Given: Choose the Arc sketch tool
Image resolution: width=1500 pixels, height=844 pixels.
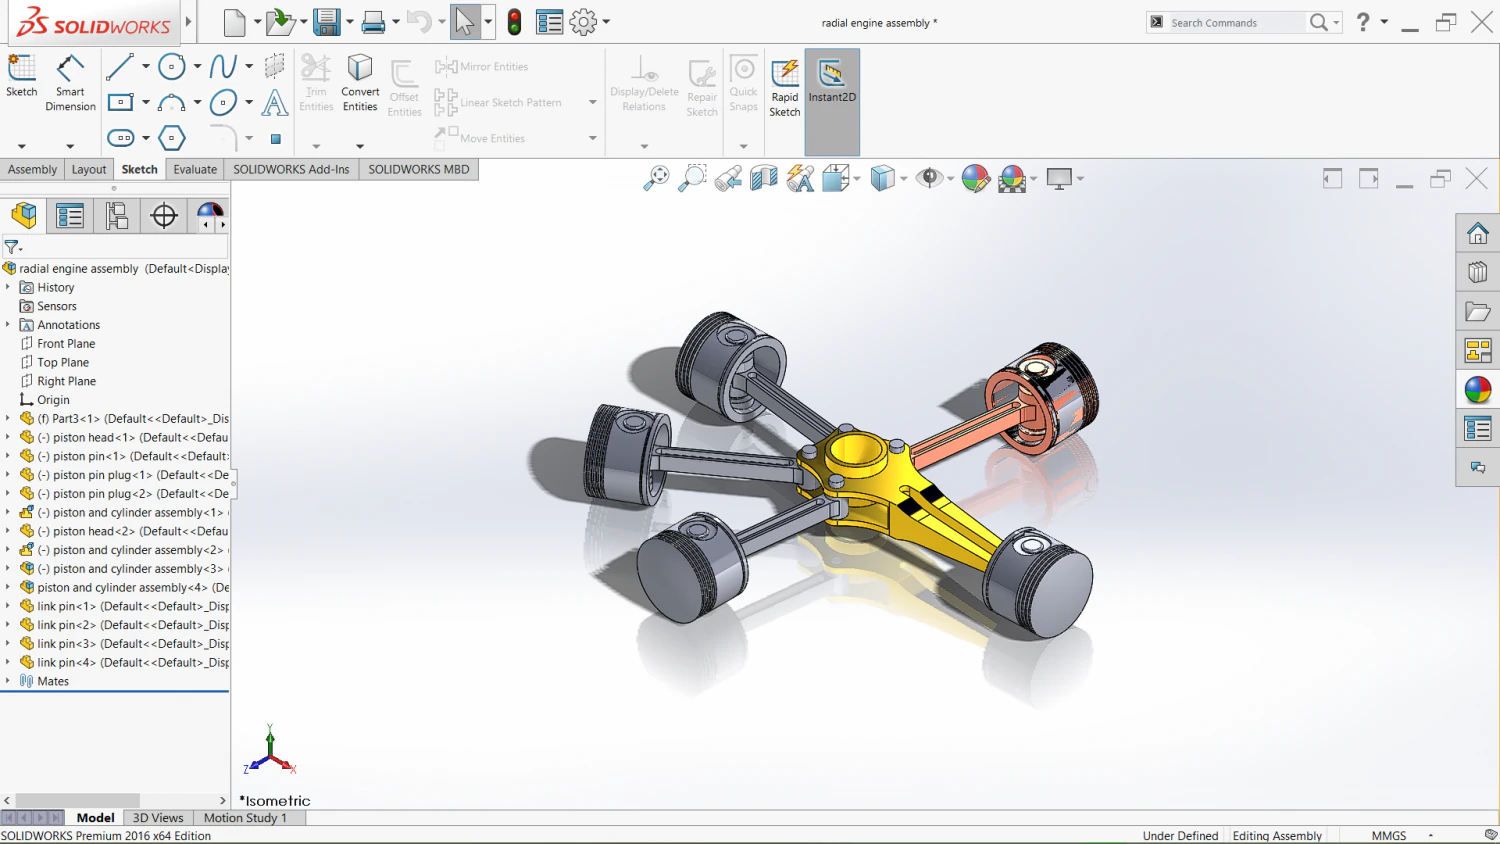Looking at the screenshot, I should pyautogui.click(x=172, y=102).
